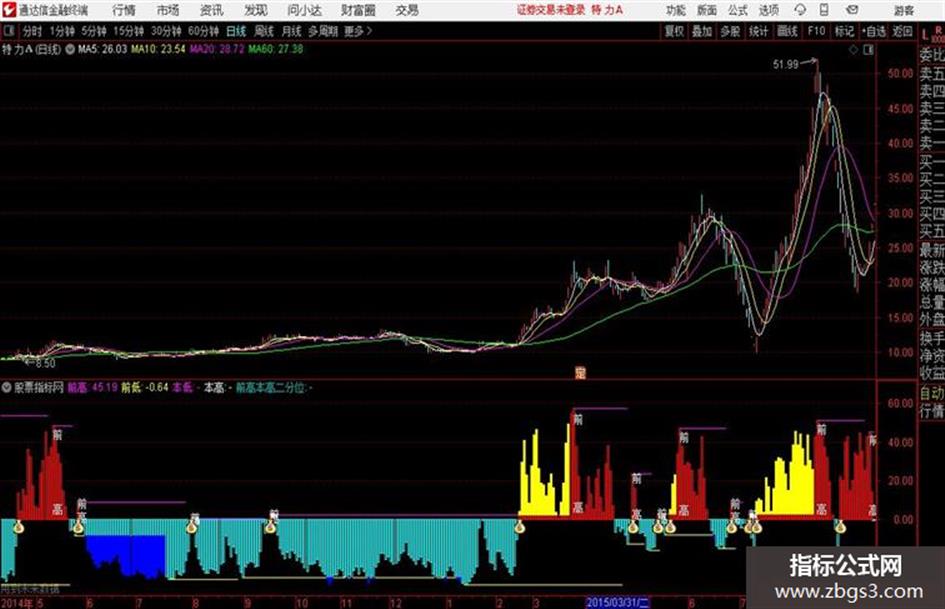Switch to 分时 chart period

click(x=32, y=31)
